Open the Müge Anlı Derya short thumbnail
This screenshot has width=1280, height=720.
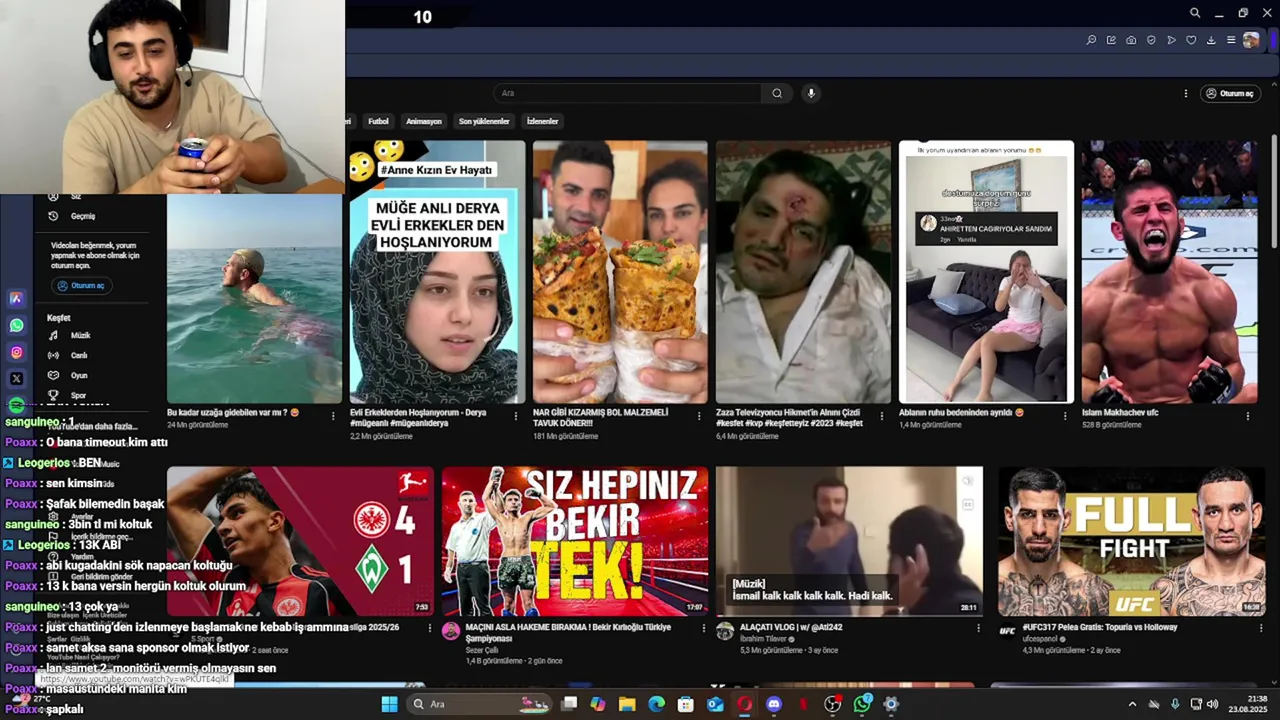click(x=437, y=272)
